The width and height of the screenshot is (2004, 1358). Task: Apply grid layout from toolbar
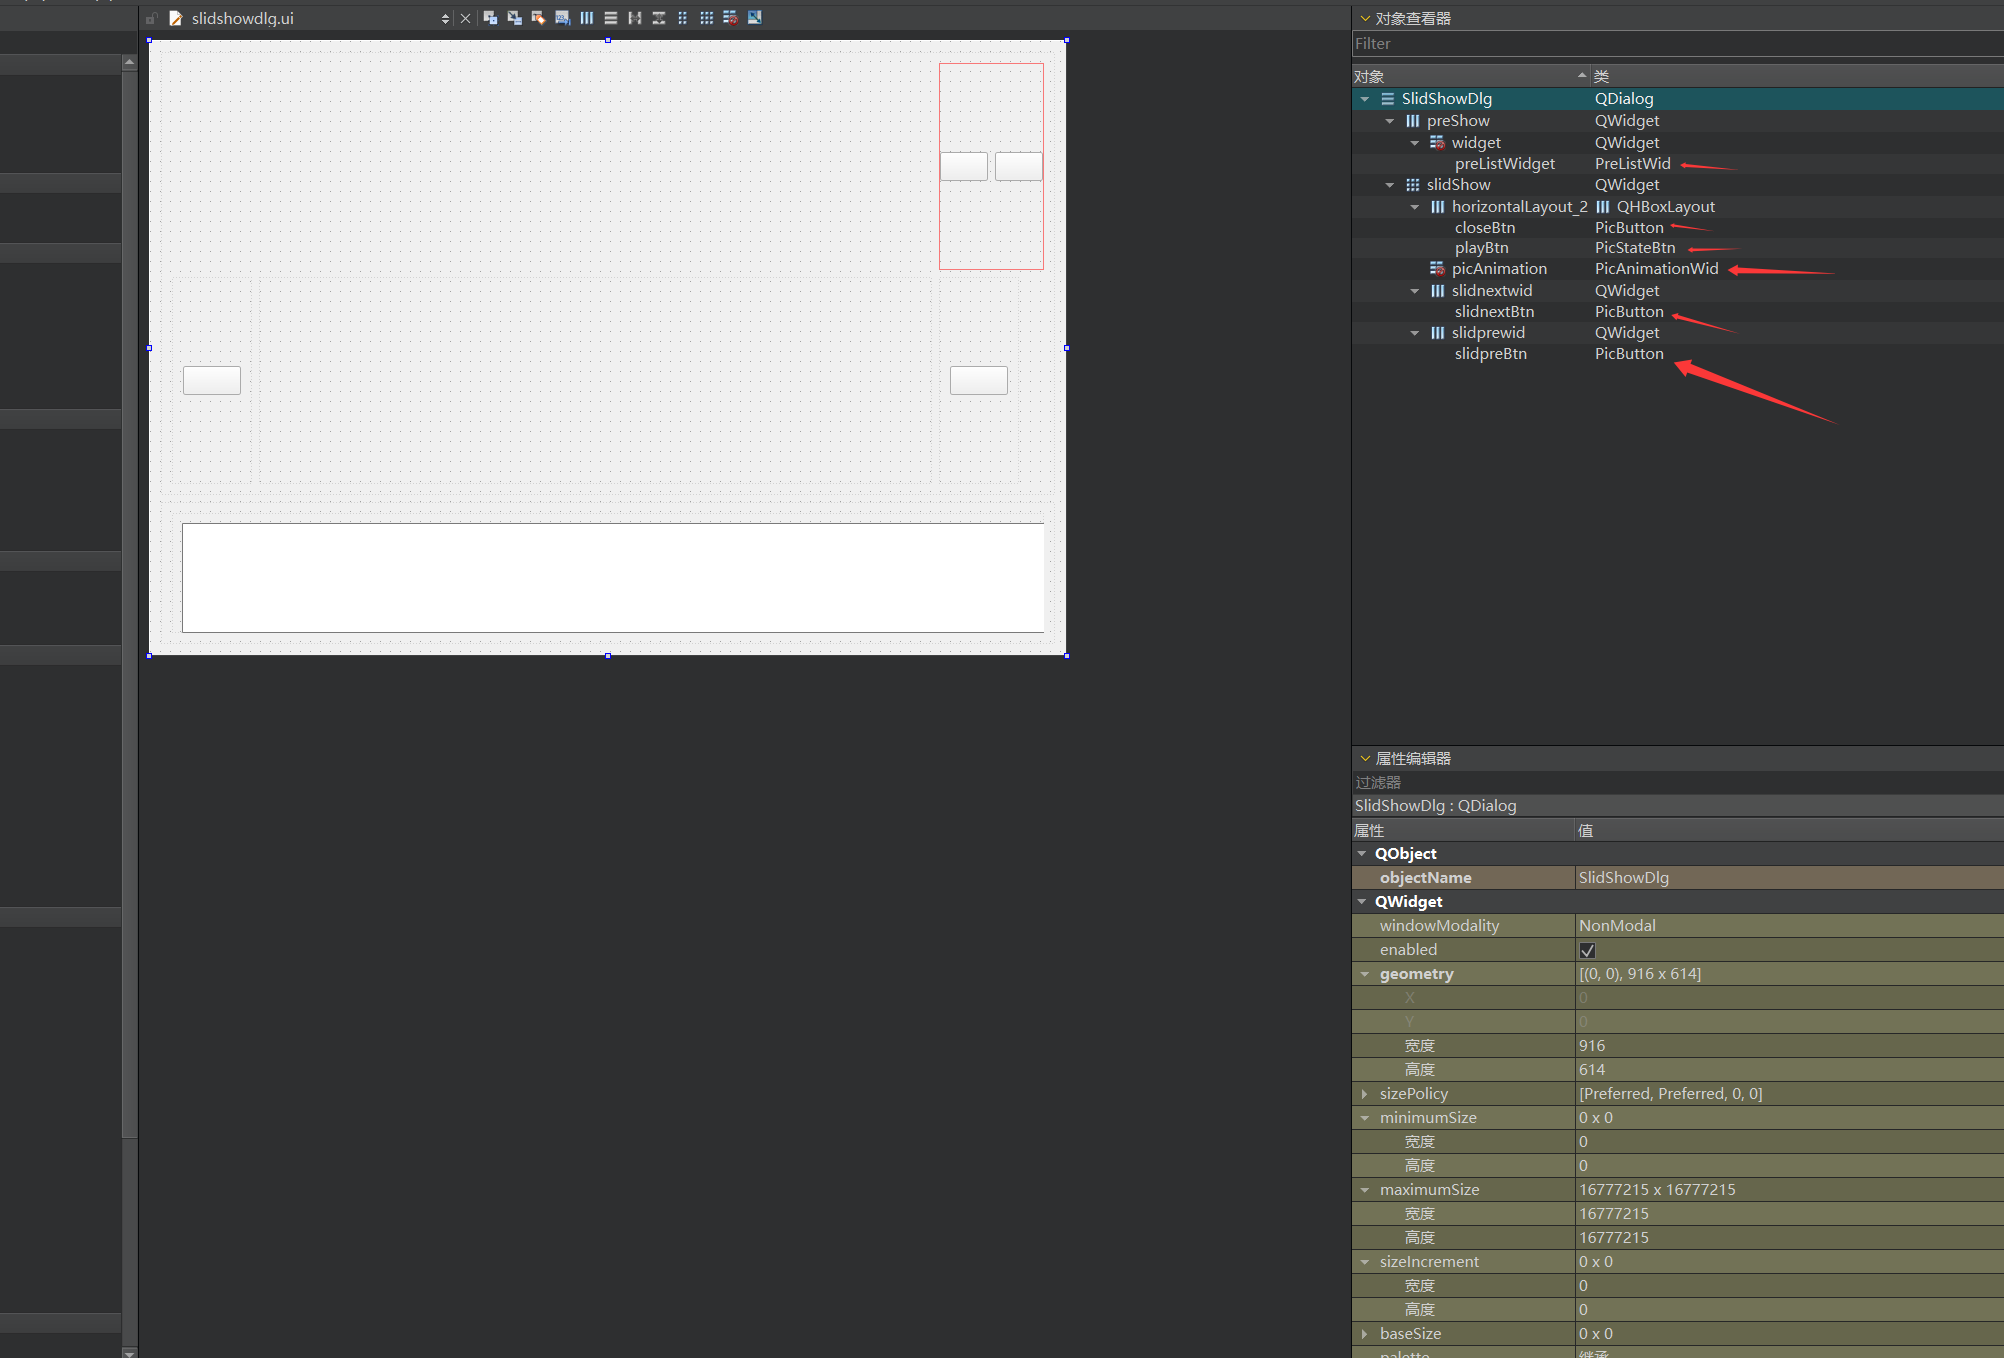coord(707,18)
